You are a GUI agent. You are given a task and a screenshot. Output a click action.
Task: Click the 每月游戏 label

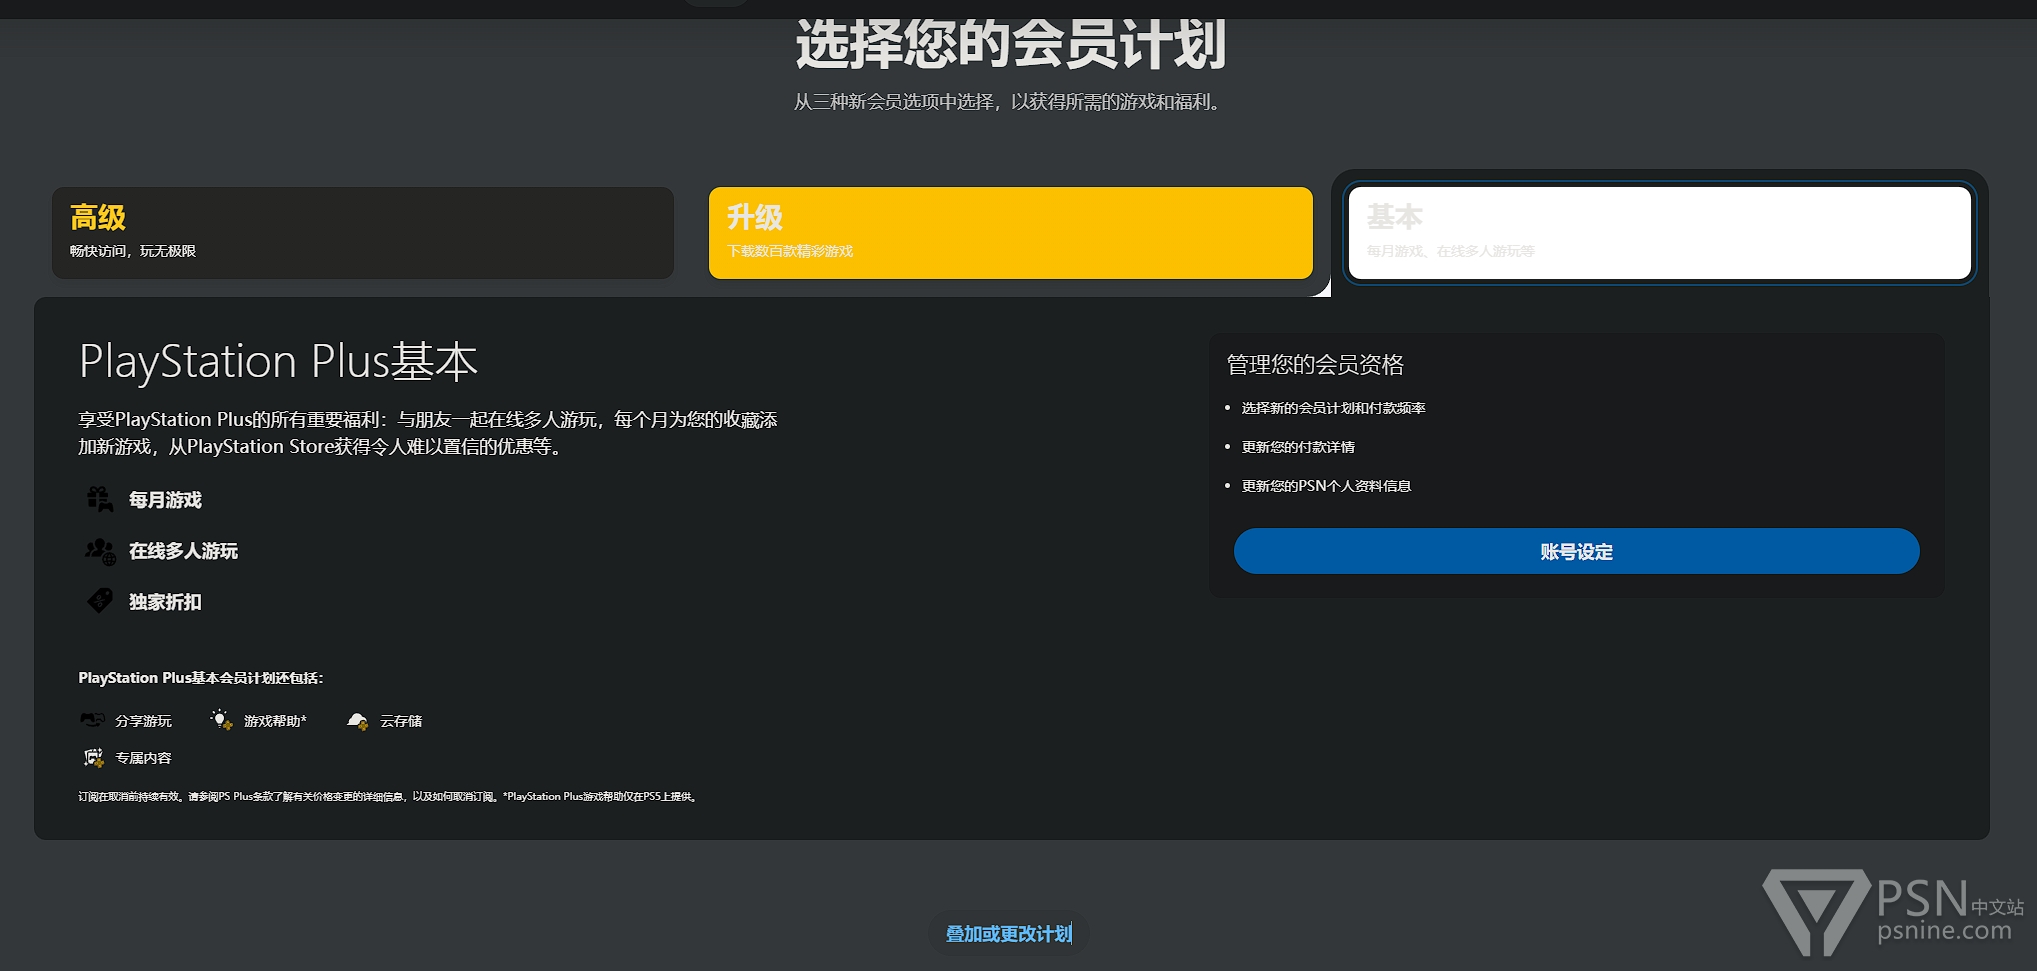point(165,500)
